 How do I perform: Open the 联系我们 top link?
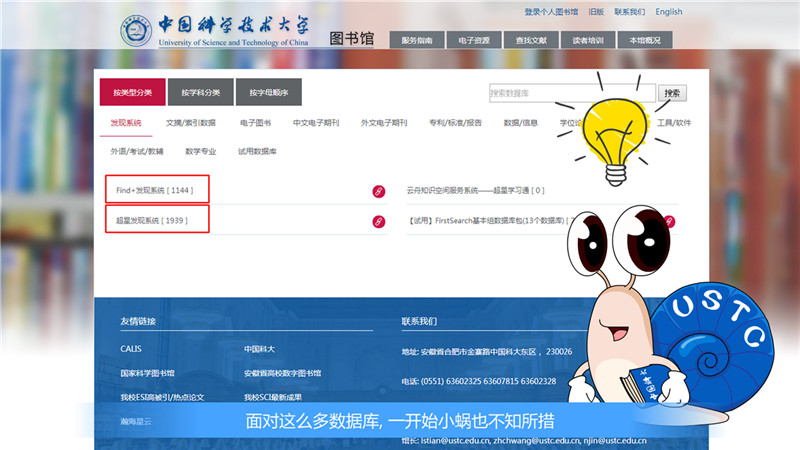(630, 12)
